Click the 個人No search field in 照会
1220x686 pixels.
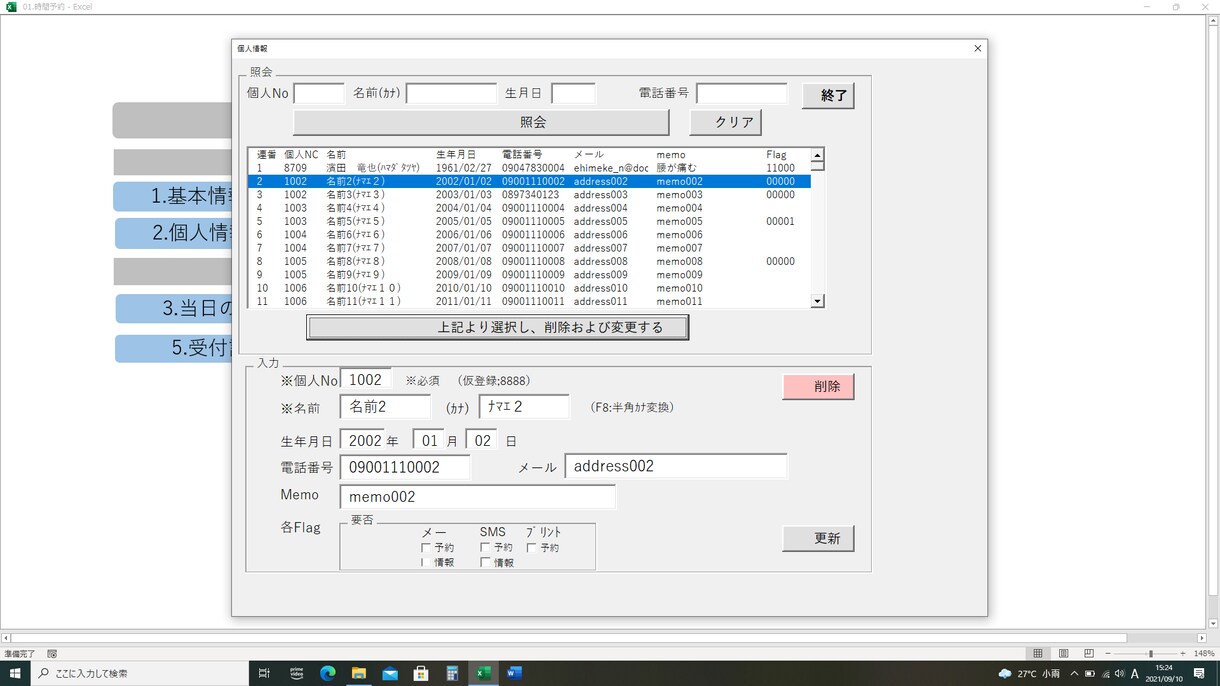(x=318, y=93)
